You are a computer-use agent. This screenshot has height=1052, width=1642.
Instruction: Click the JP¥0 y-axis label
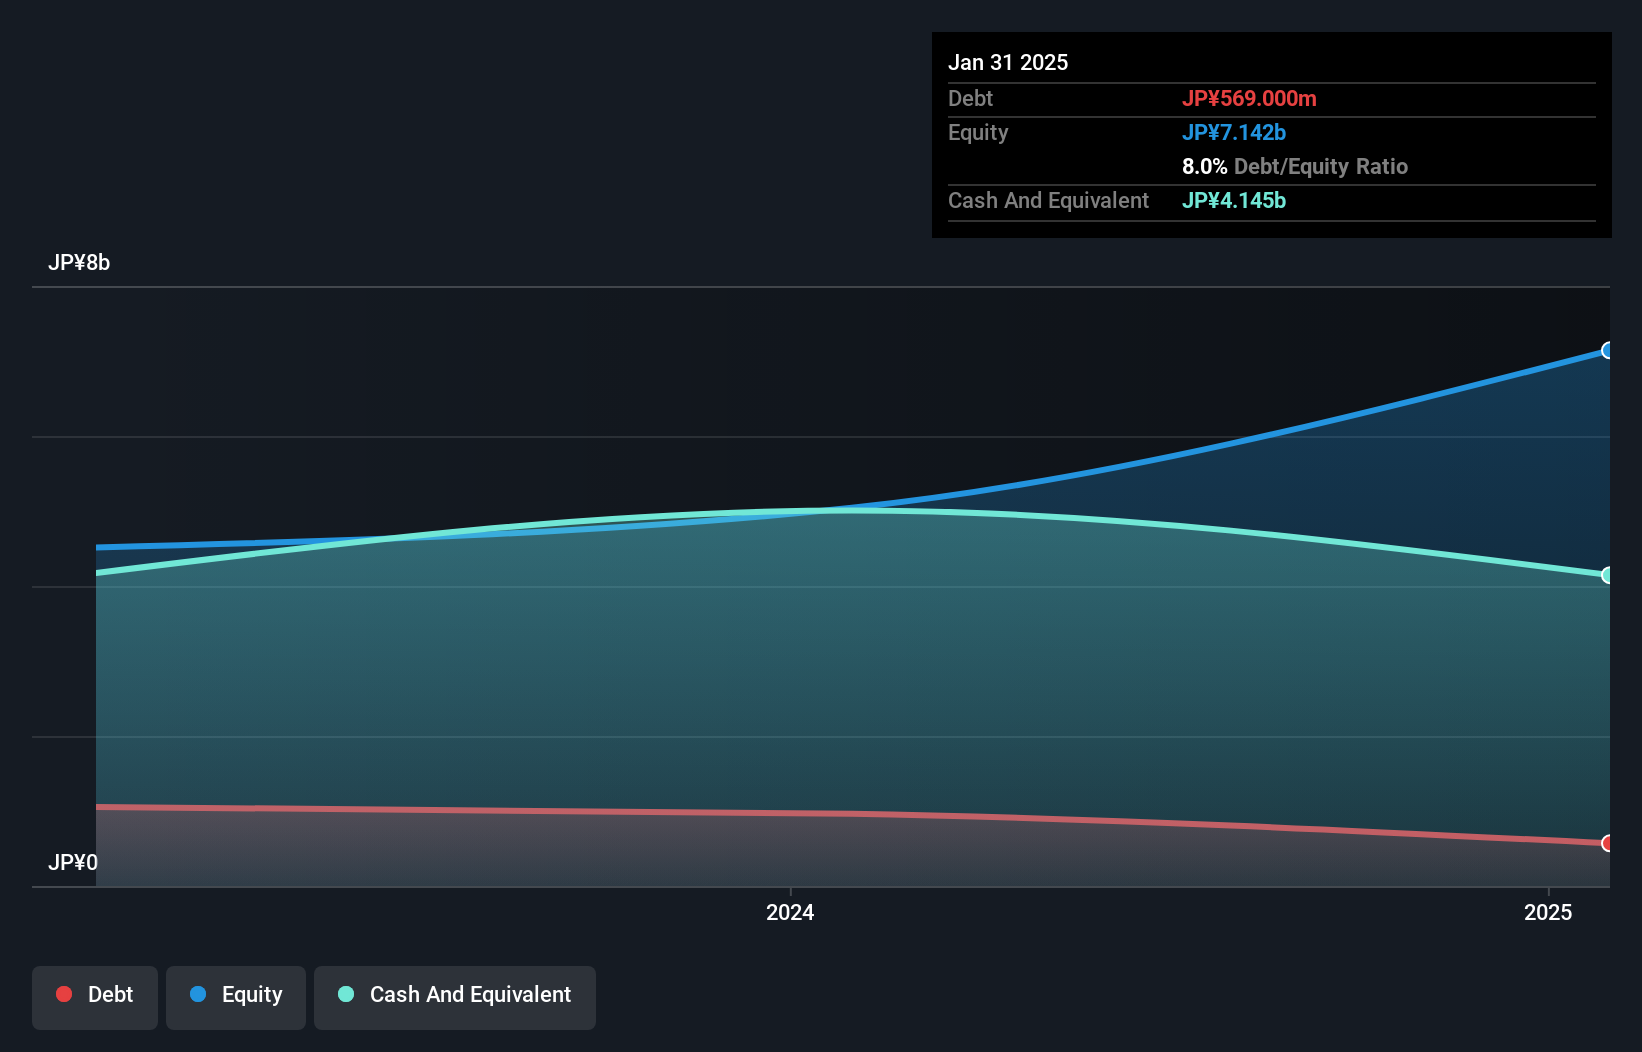[73, 862]
